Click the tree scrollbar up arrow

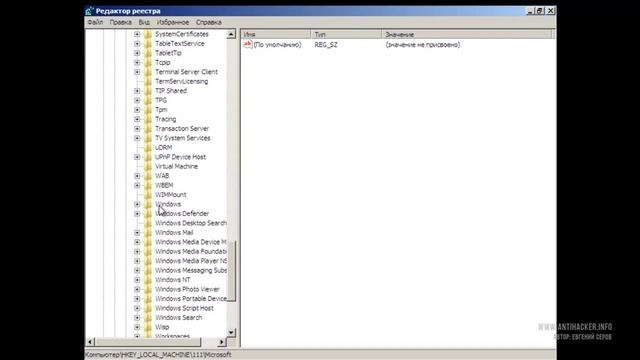231,34
